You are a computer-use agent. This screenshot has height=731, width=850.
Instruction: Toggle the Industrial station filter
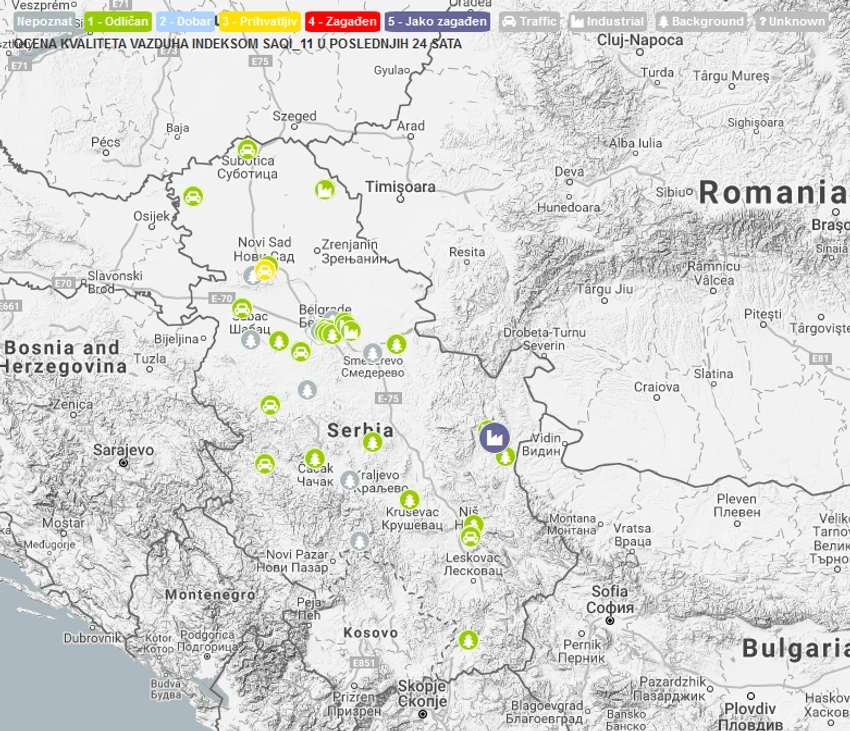tap(607, 22)
